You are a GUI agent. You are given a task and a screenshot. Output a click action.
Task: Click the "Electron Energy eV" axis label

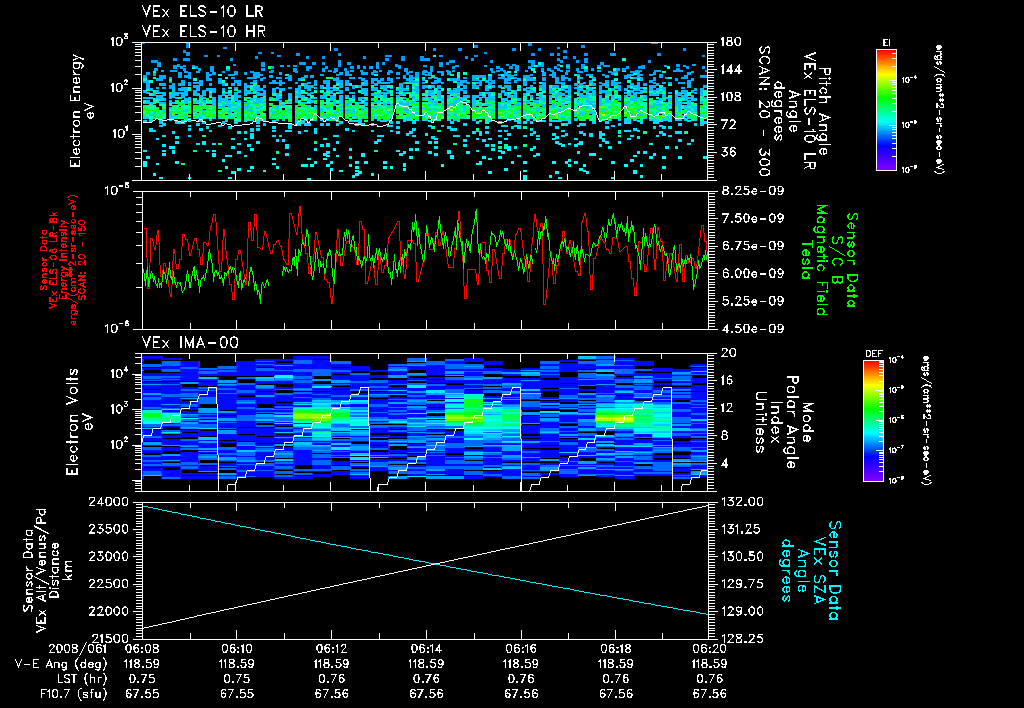pyautogui.click(x=83, y=111)
